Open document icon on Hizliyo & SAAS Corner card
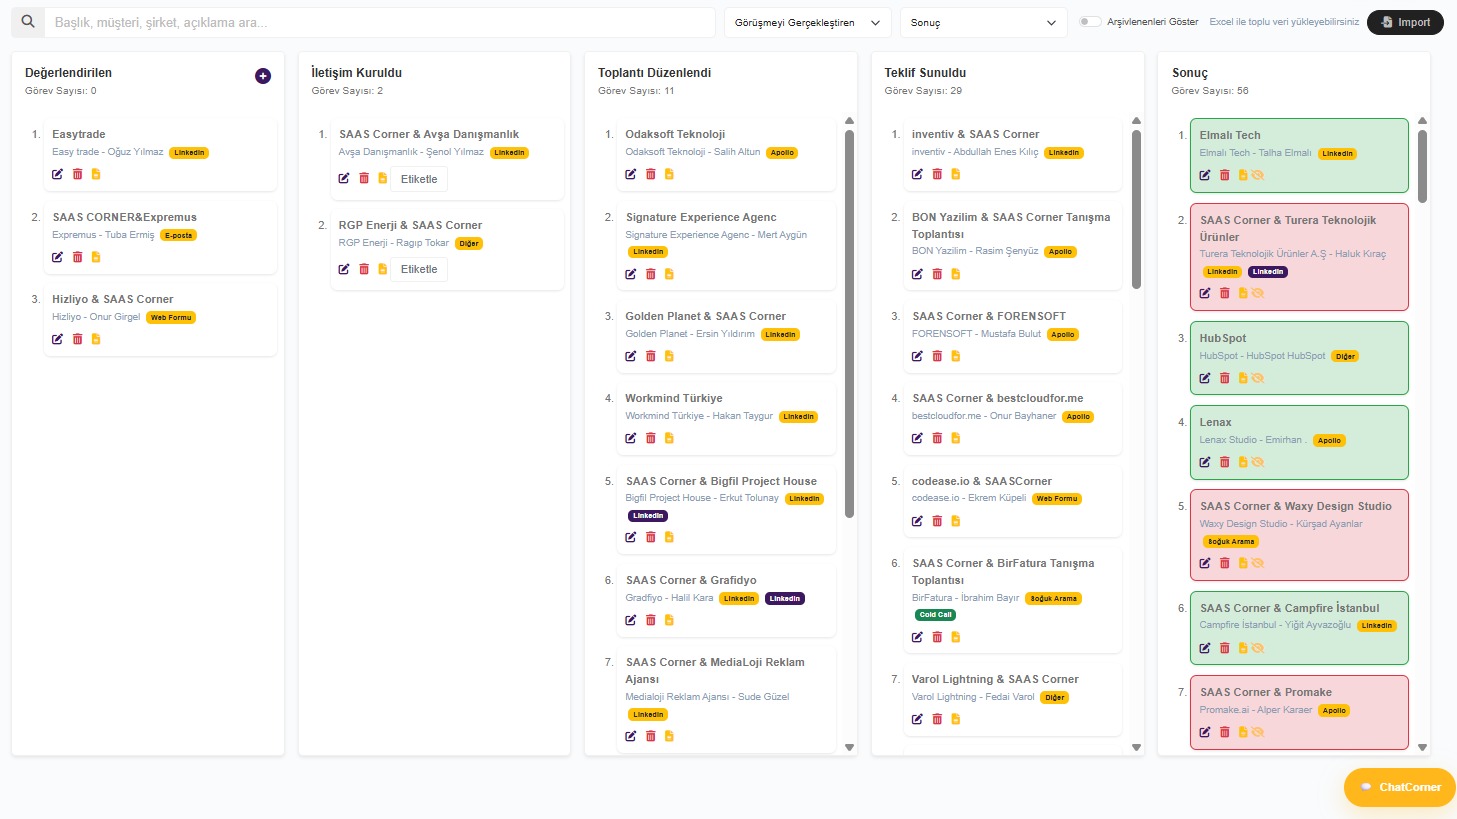The height and width of the screenshot is (819, 1457). (96, 339)
